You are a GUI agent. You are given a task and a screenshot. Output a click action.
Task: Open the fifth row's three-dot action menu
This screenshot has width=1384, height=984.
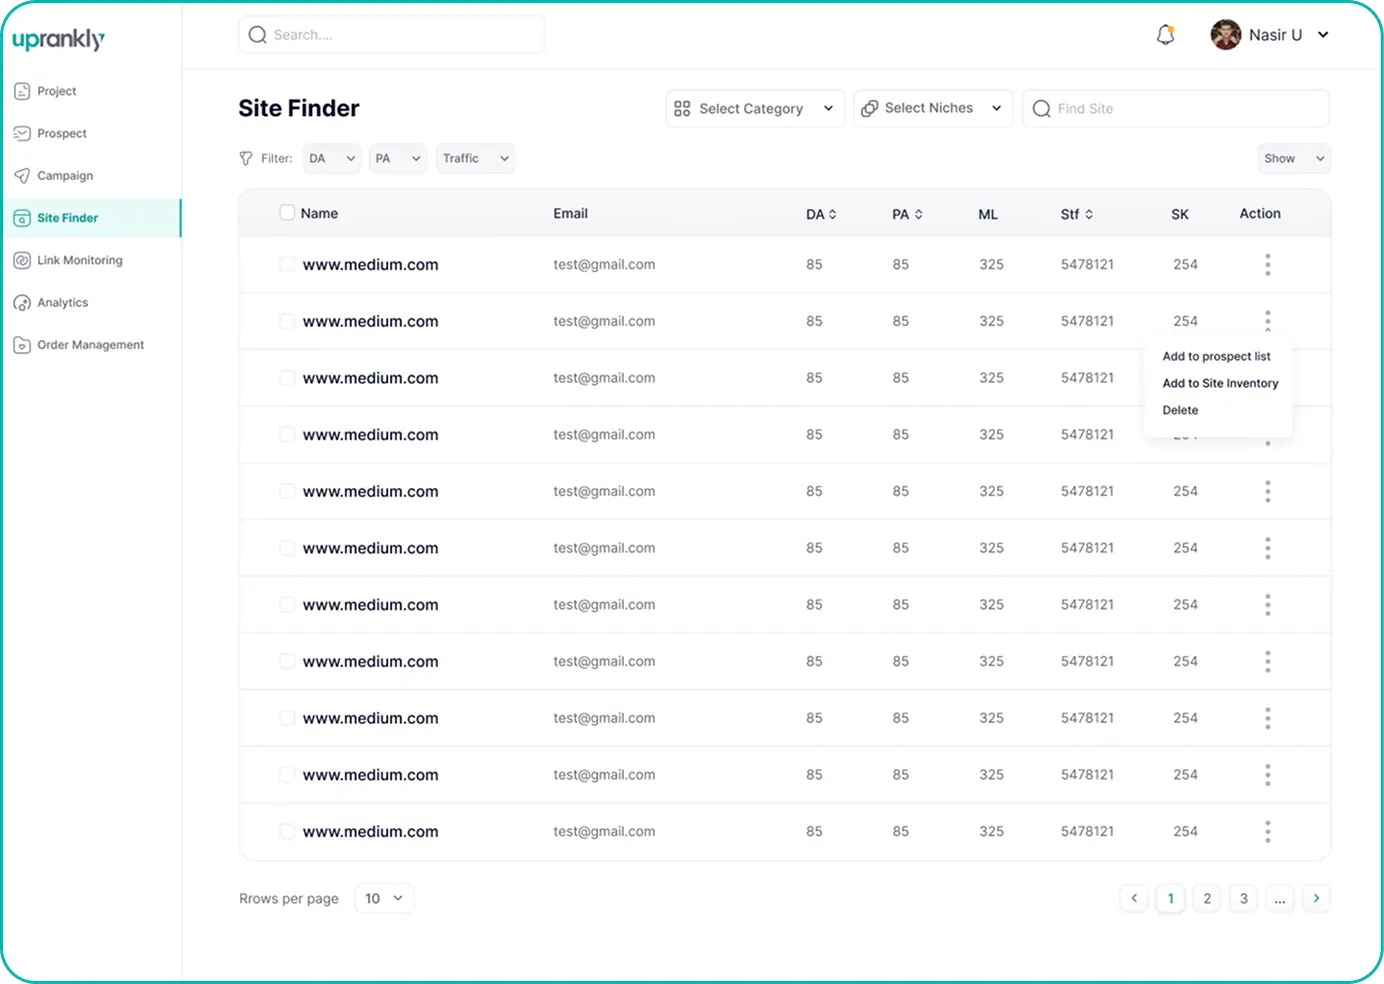(x=1267, y=491)
